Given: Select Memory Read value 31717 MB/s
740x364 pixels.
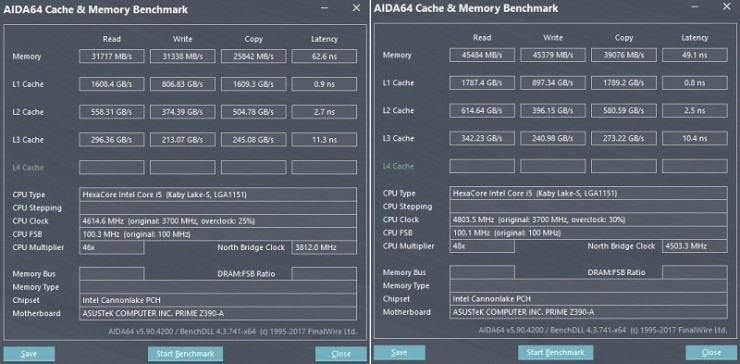Looking at the screenshot, I should (x=112, y=56).
